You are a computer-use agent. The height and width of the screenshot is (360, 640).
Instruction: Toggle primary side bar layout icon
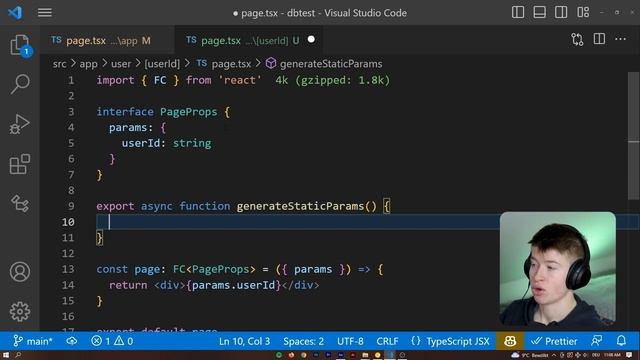(518, 12)
